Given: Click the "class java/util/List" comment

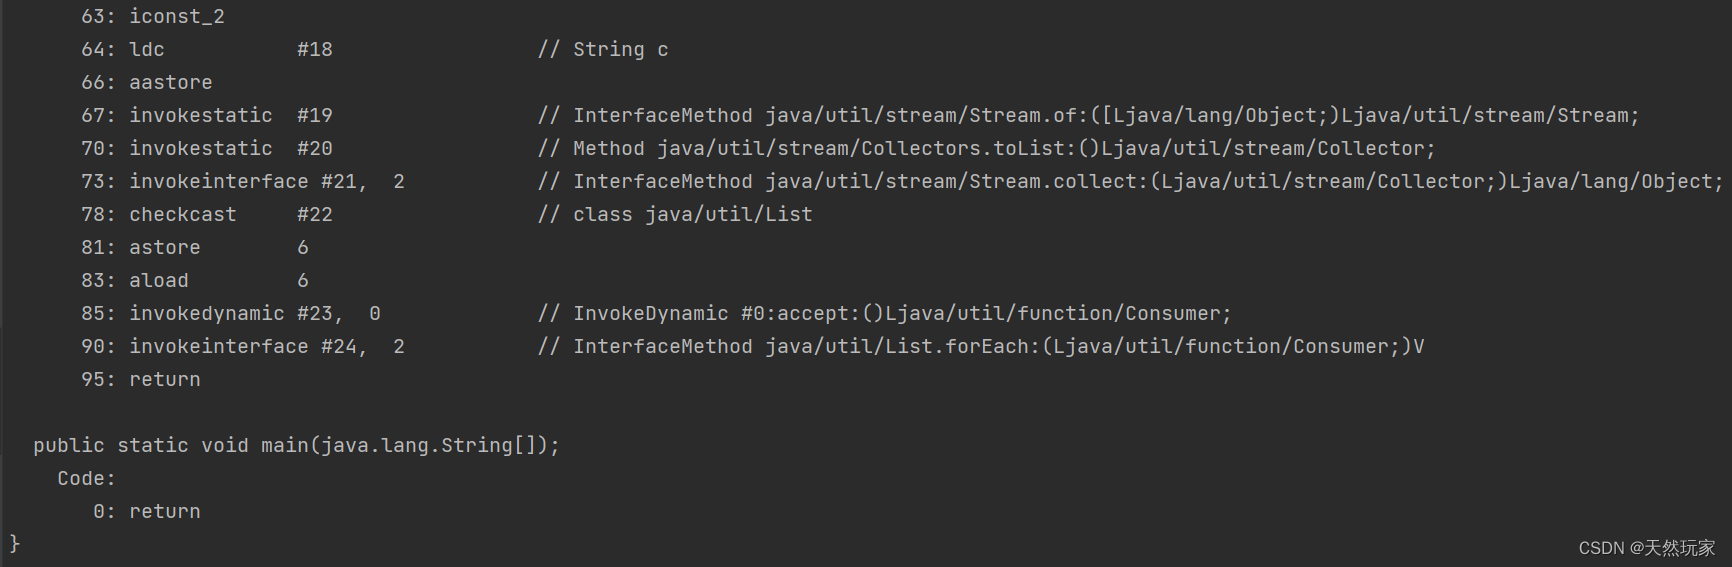Looking at the screenshot, I should [676, 215].
